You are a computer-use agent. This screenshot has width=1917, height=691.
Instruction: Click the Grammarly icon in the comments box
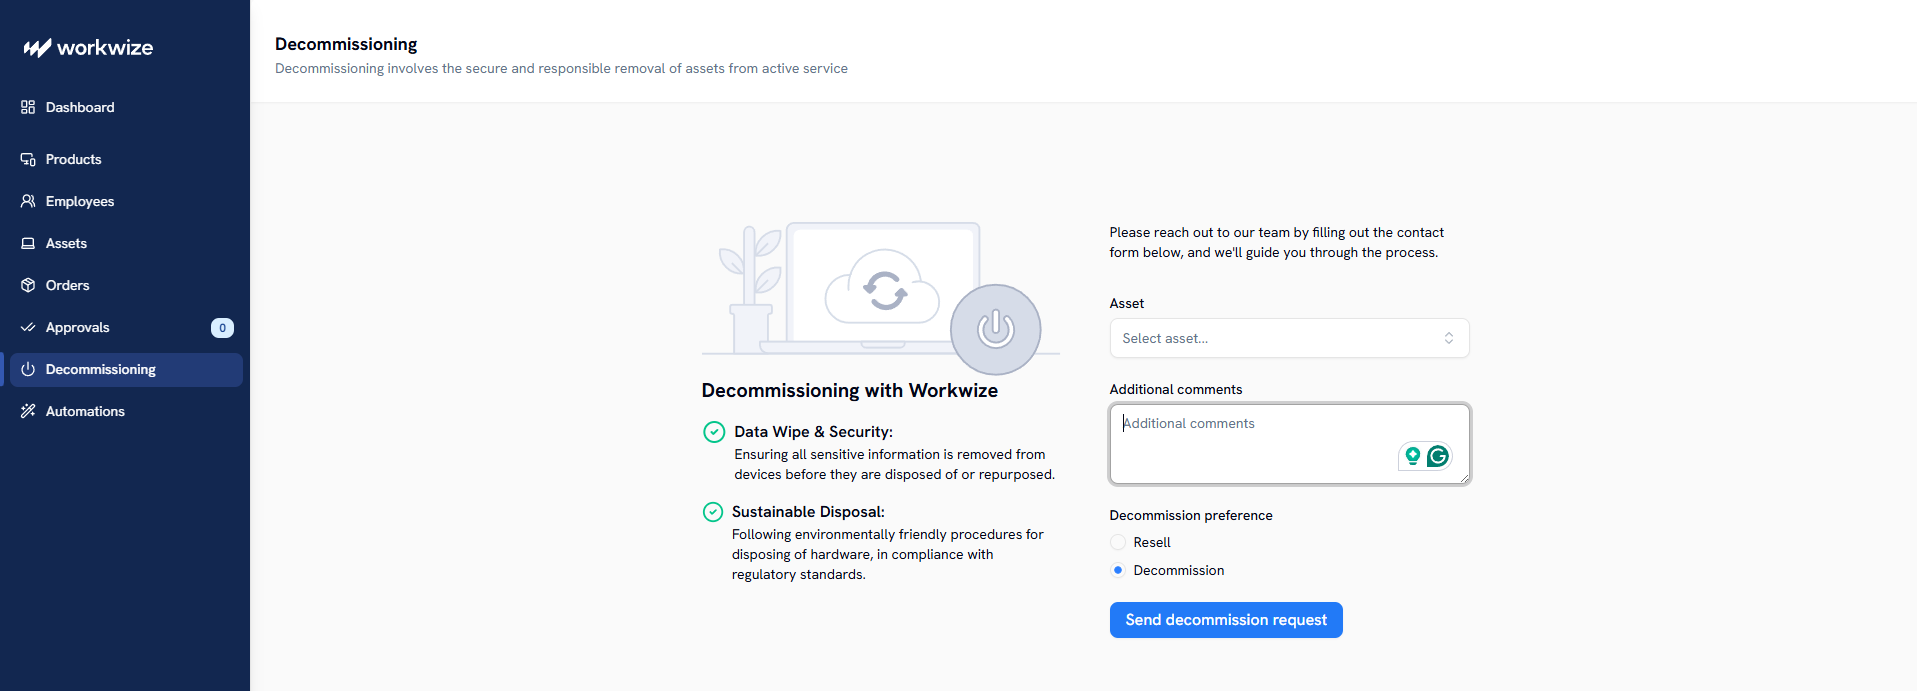pos(1438,456)
